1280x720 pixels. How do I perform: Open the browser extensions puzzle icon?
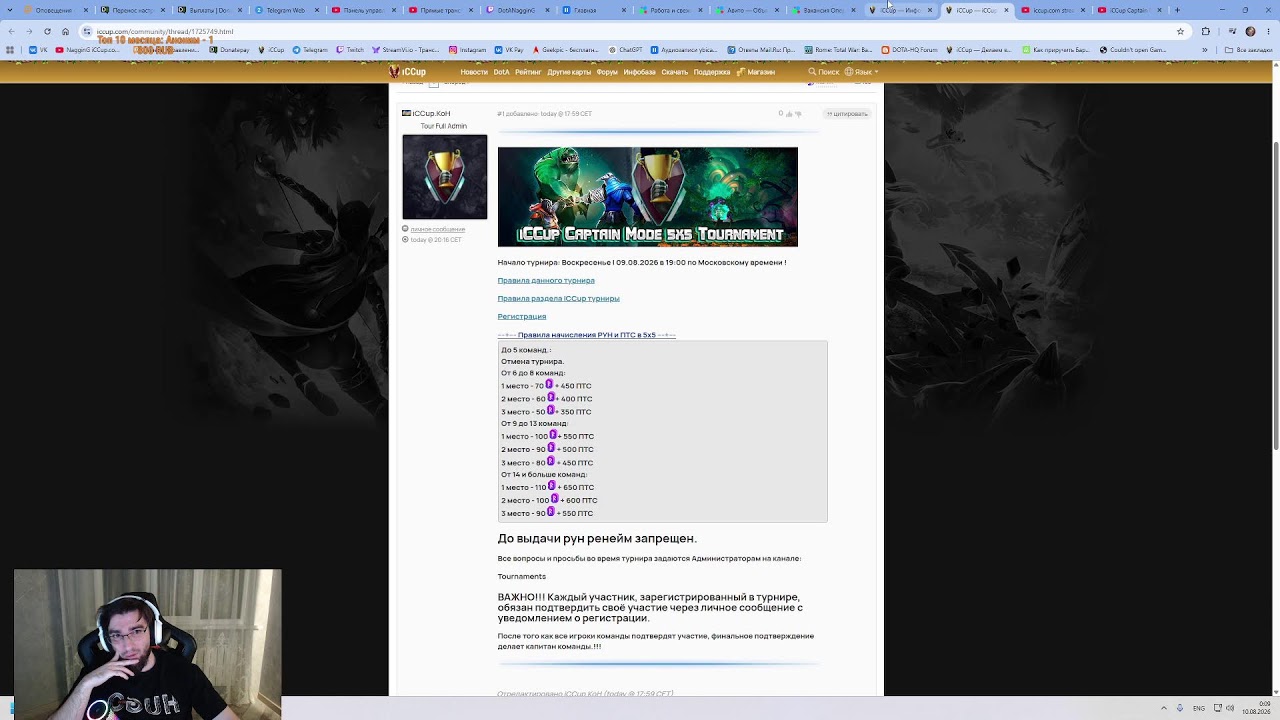pyautogui.click(x=1205, y=31)
